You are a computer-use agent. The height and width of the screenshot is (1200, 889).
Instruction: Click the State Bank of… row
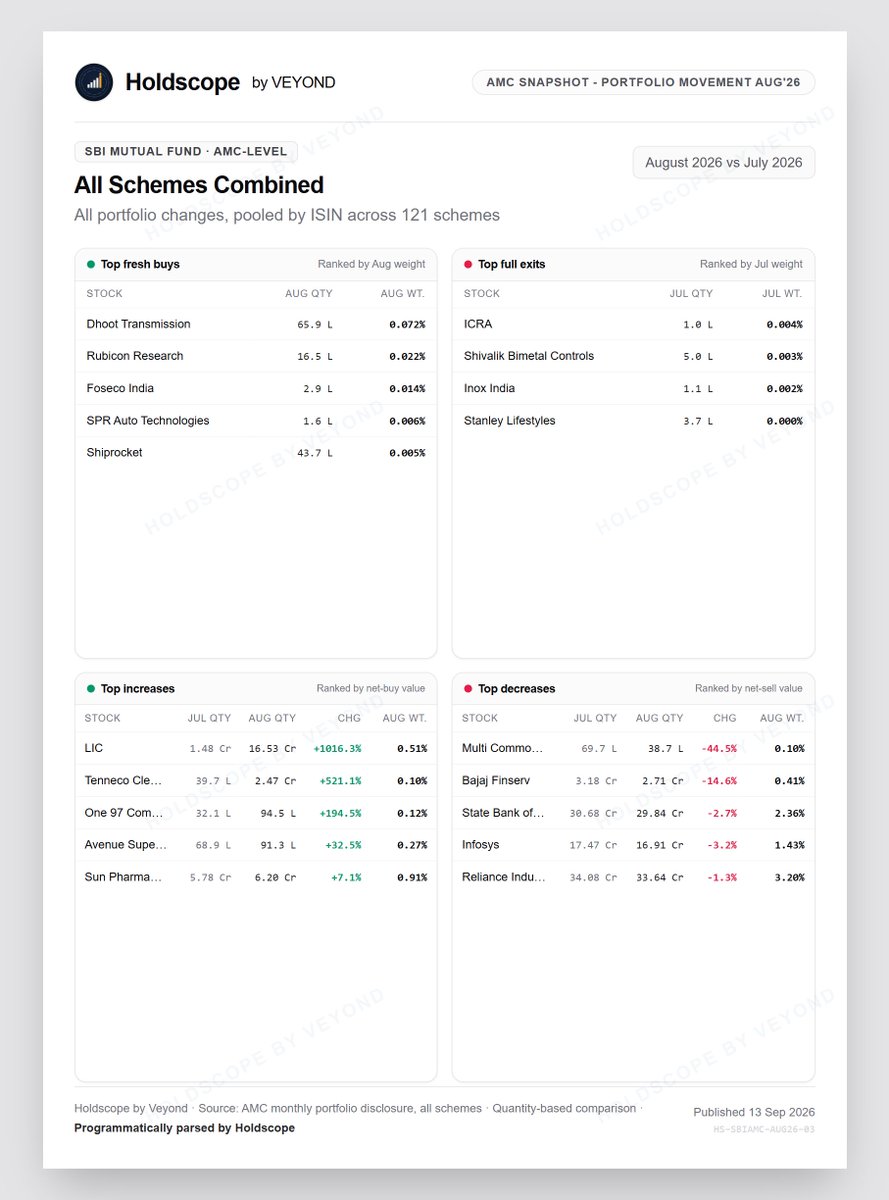[x=633, y=813]
